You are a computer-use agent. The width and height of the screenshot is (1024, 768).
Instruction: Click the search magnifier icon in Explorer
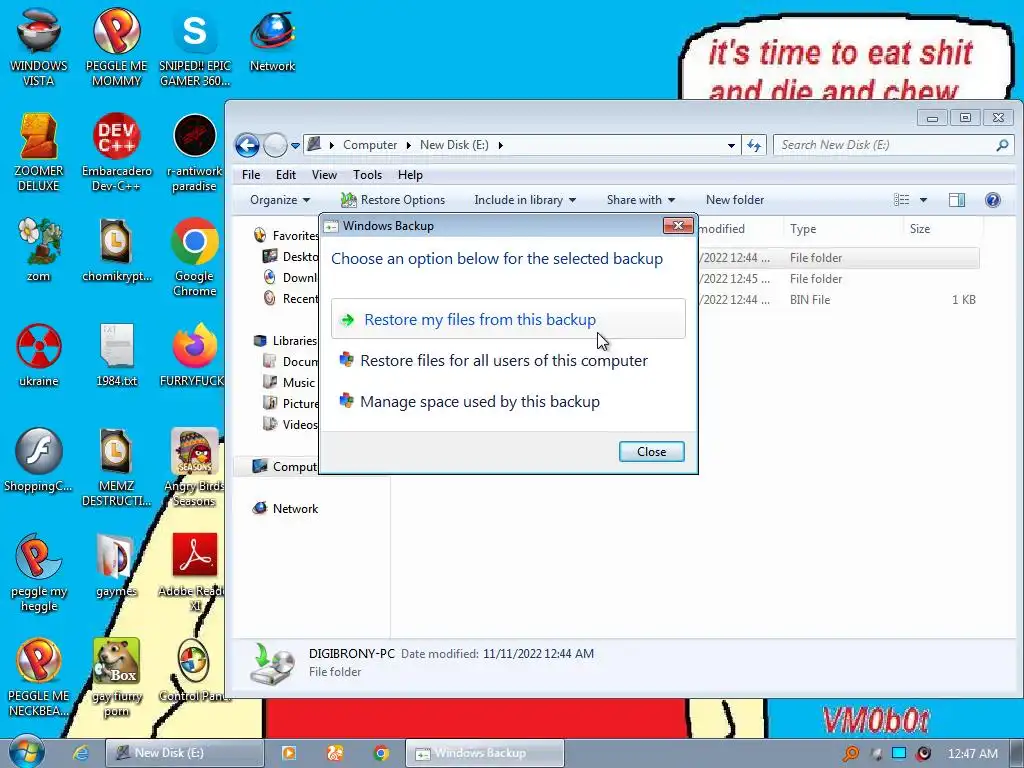coord(1002,145)
